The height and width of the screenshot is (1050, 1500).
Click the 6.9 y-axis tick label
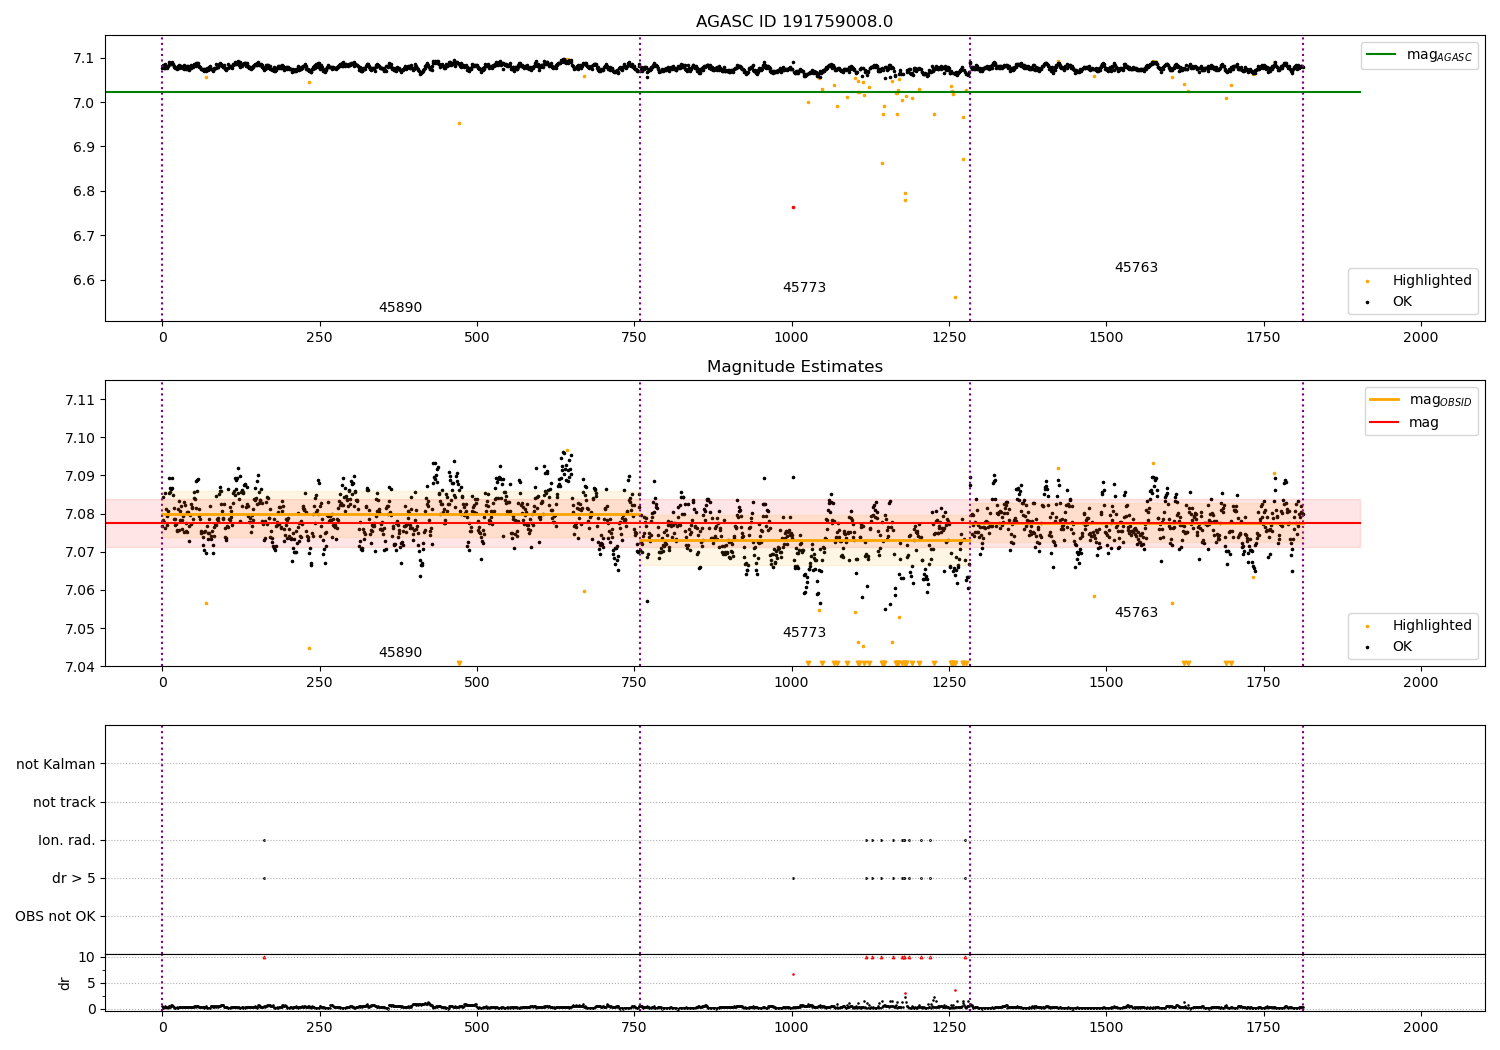tap(84, 147)
